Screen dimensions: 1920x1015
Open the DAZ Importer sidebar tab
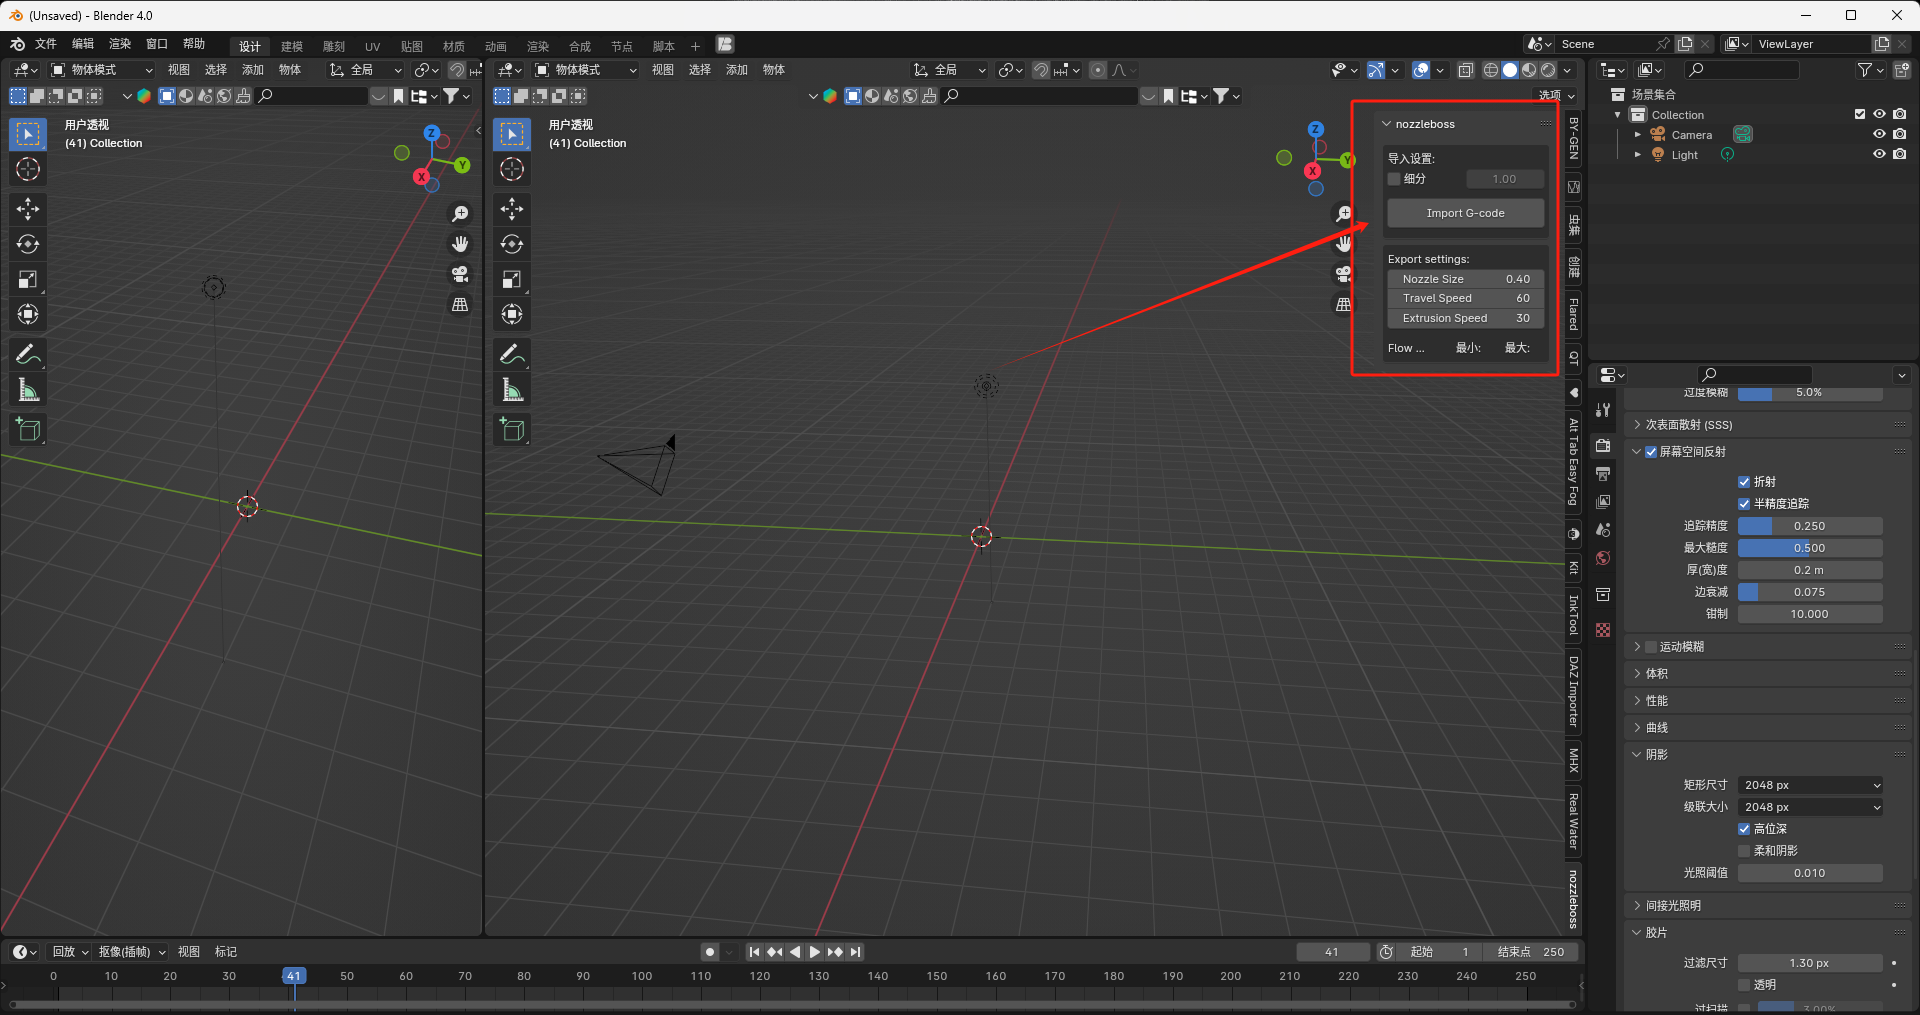(x=1574, y=690)
